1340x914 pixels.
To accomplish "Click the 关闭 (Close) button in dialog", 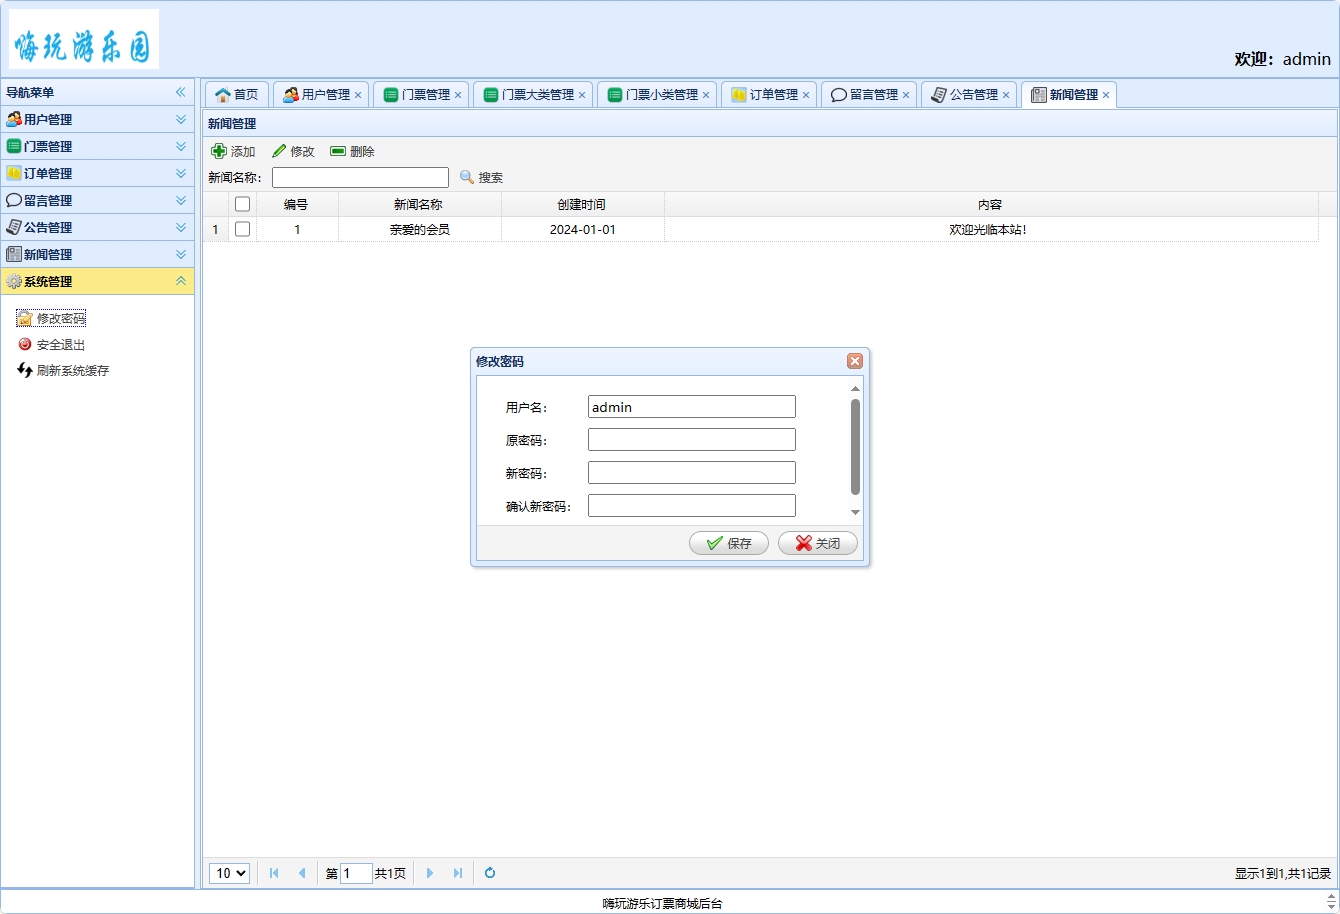I will click(x=818, y=543).
